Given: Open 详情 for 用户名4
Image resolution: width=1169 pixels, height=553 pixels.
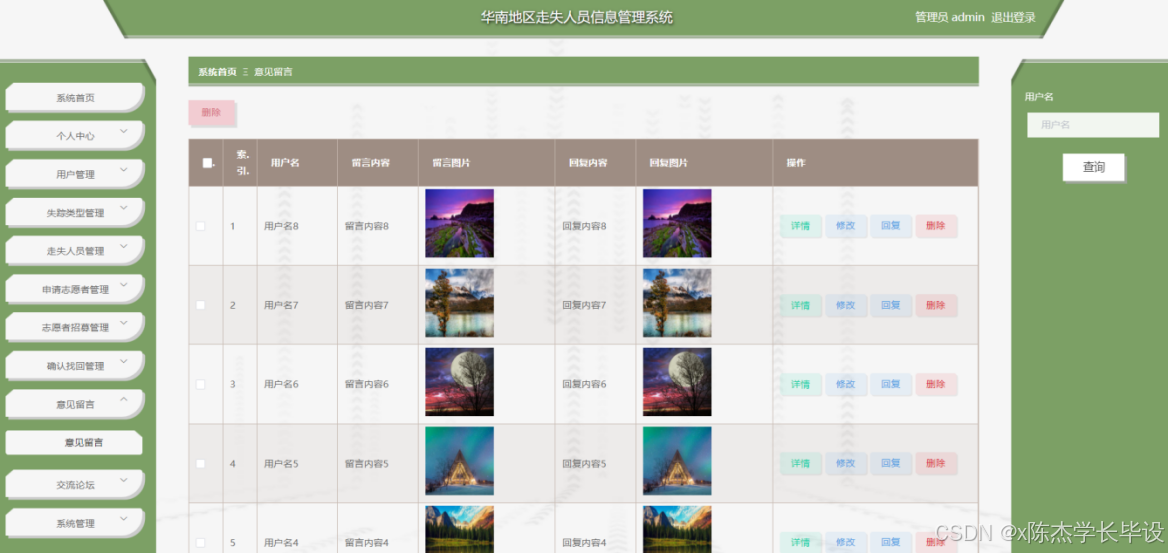Looking at the screenshot, I should tap(801, 543).
